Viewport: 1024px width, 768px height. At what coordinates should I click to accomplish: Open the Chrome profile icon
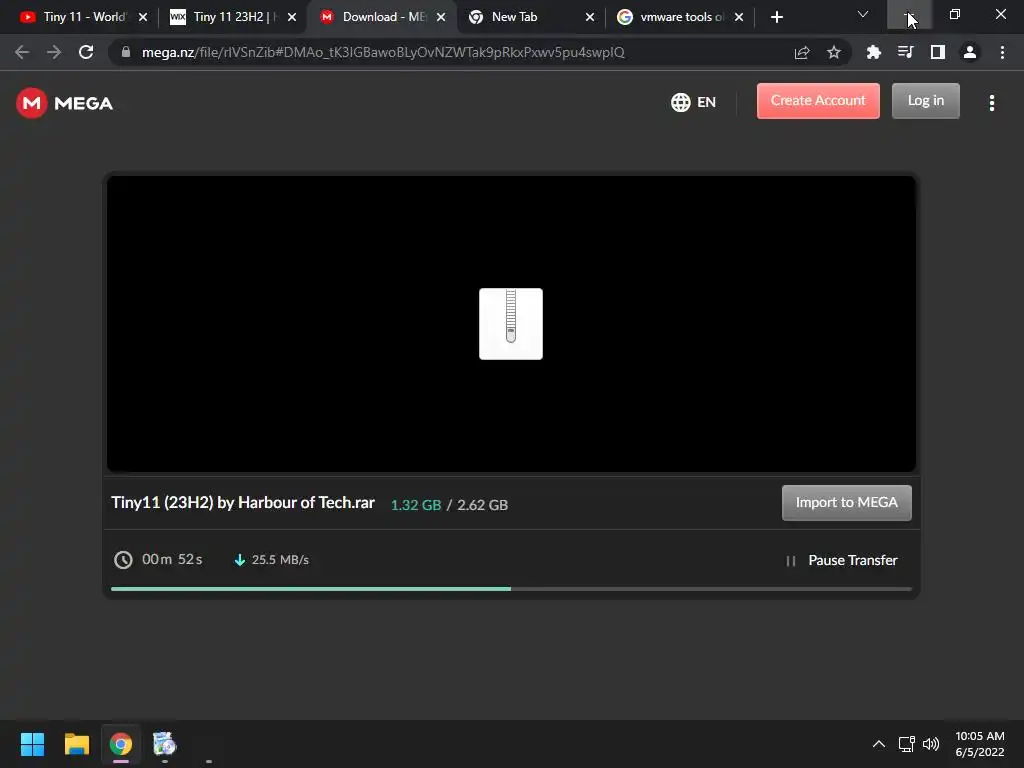(x=970, y=52)
